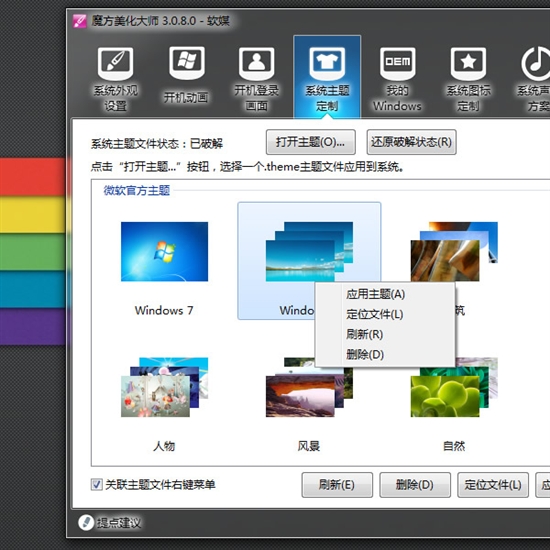
Task: Click the app logo in title bar
Action: point(80,21)
